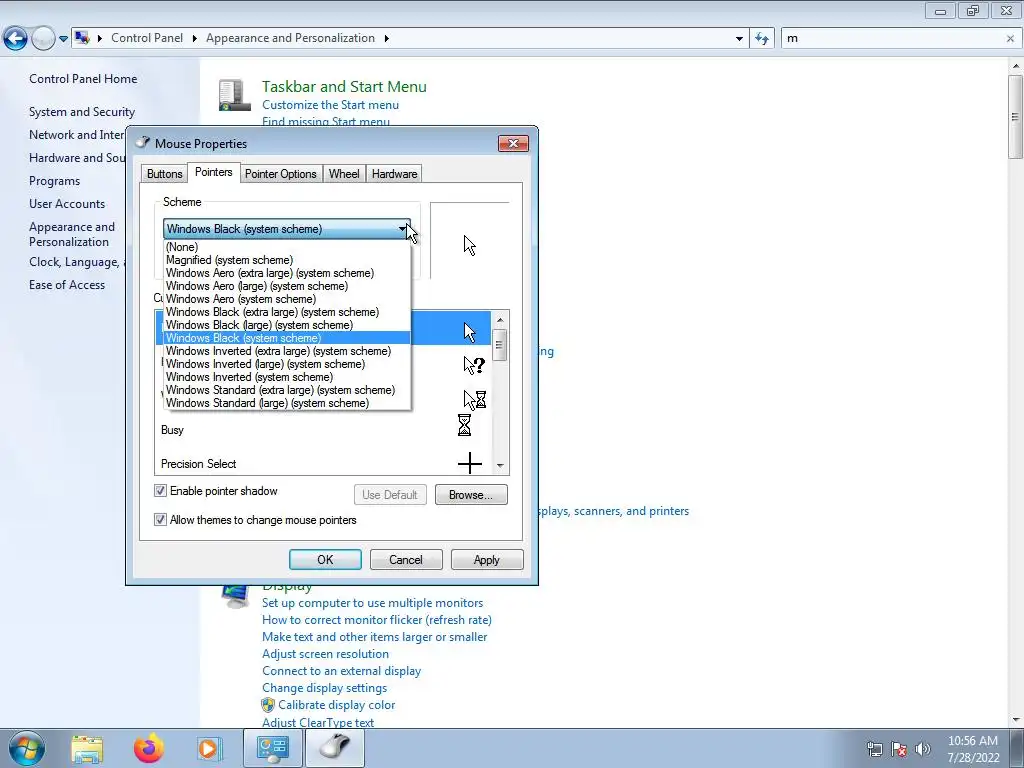1024x768 pixels.
Task: Open Customize the Start menu link
Action: point(330,105)
